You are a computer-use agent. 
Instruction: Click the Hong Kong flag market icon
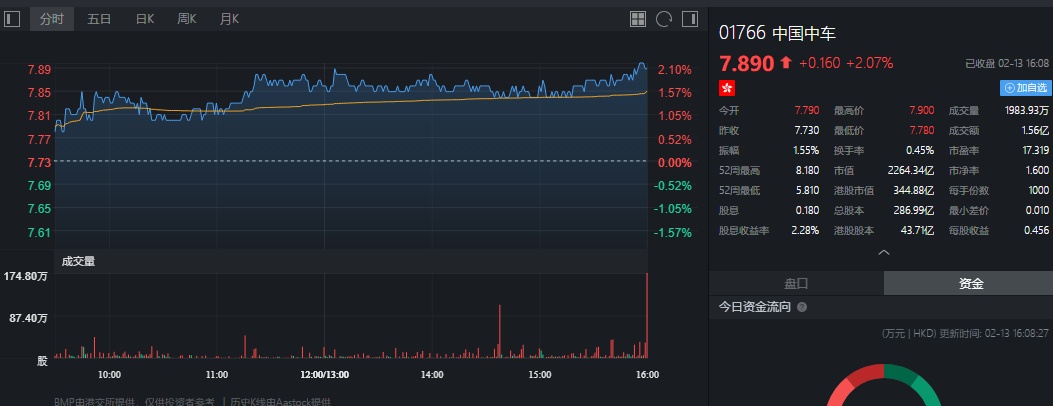click(x=727, y=88)
